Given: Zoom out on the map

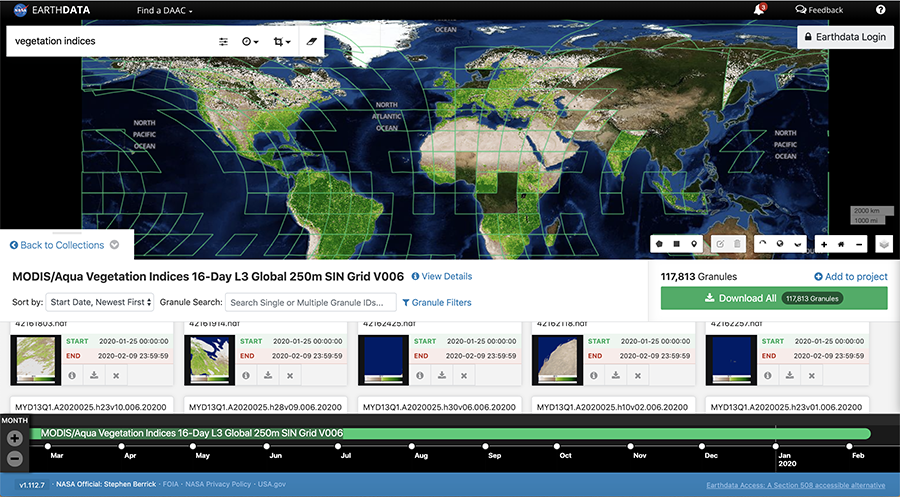Looking at the screenshot, I should tap(859, 244).
